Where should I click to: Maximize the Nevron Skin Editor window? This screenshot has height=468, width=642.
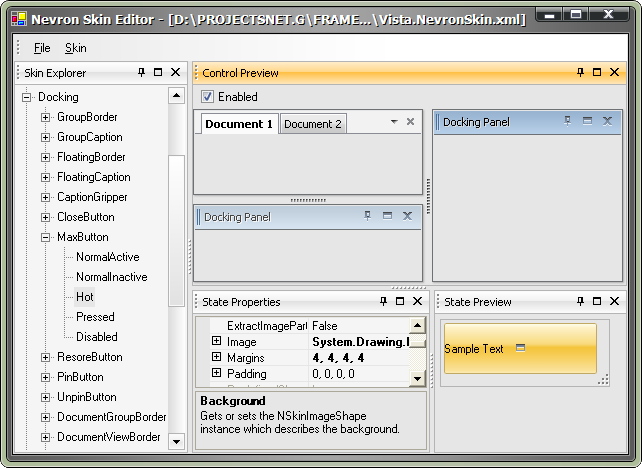click(576, 15)
